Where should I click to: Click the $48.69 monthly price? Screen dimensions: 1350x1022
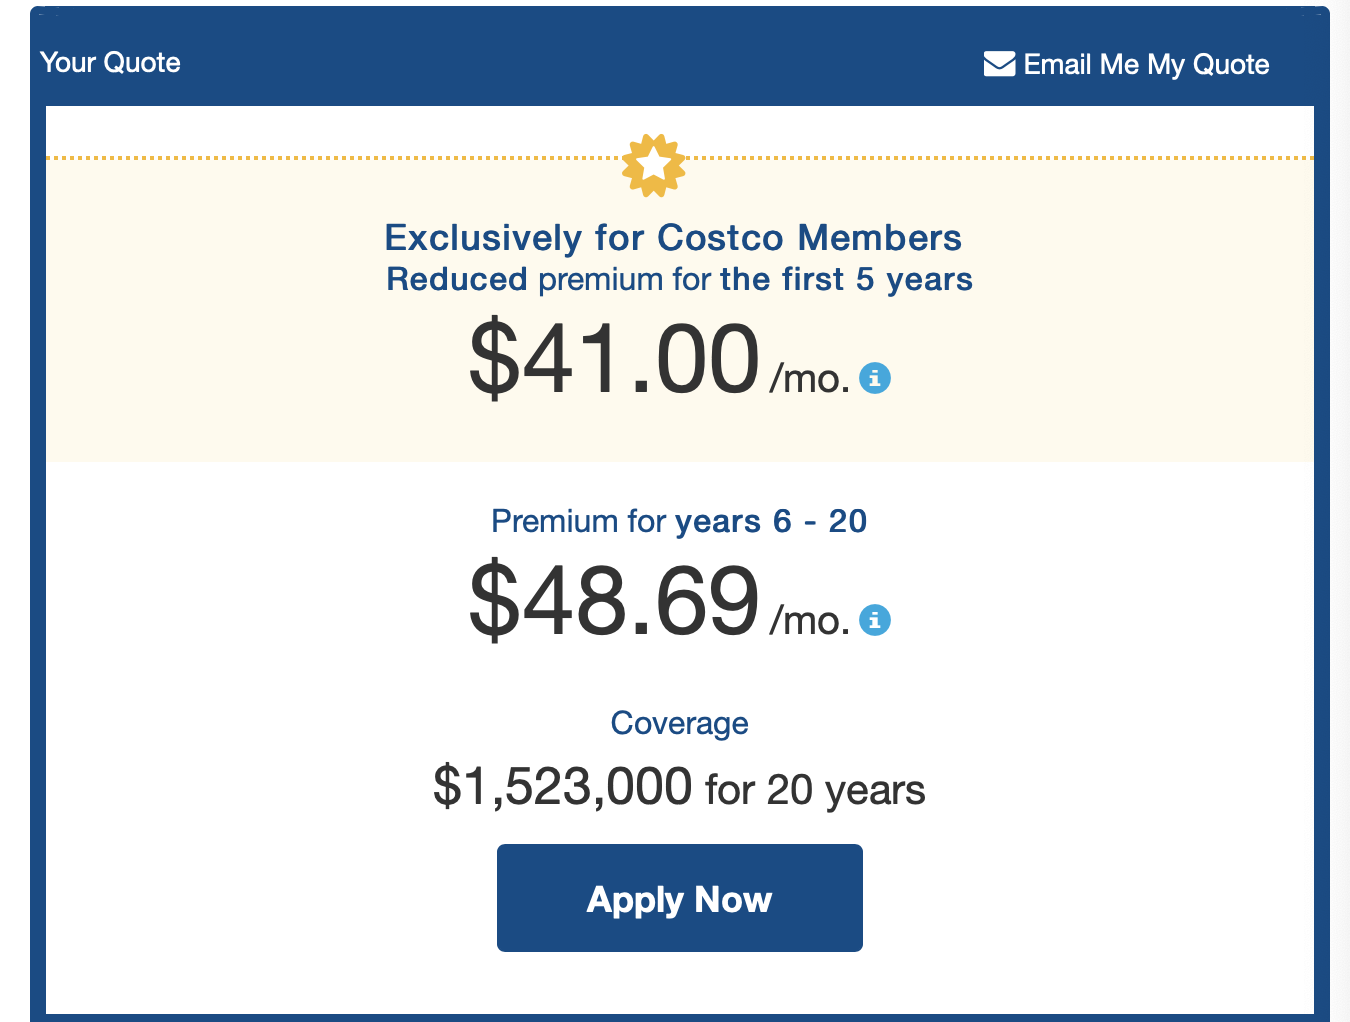(614, 601)
